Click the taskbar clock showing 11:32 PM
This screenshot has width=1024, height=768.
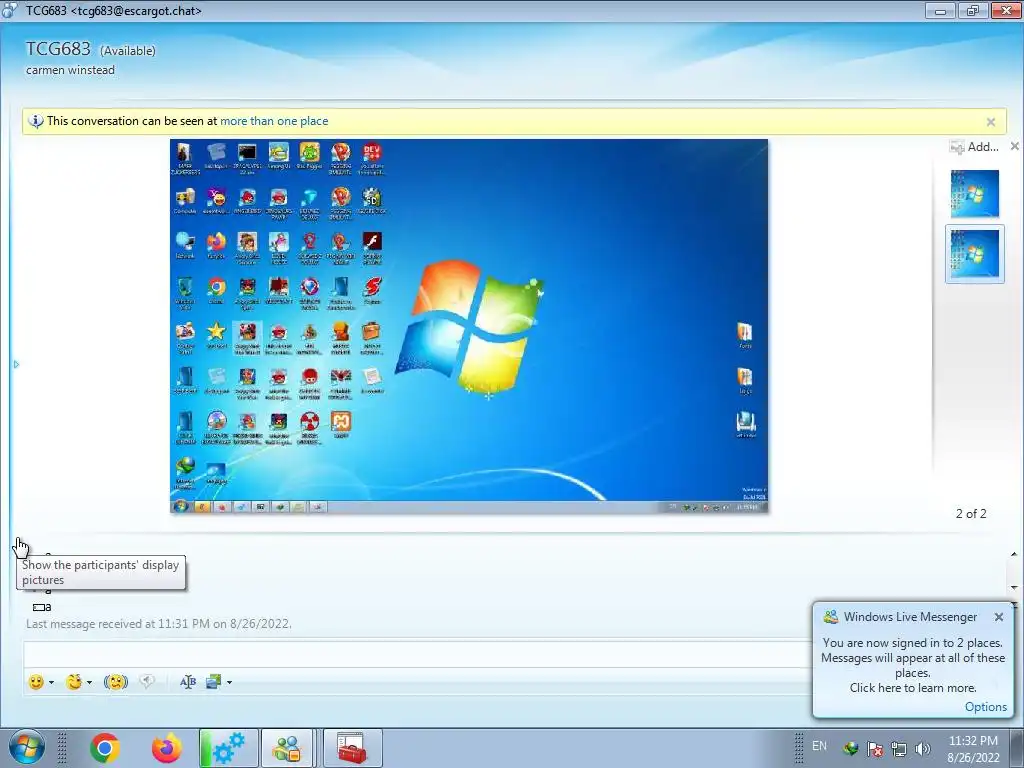(973, 748)
